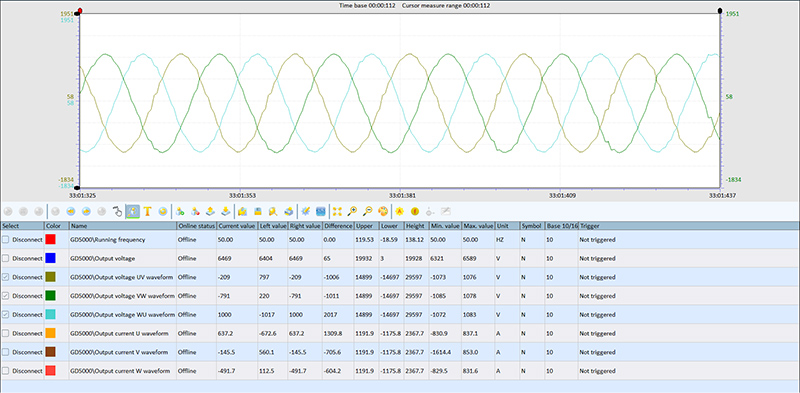Screen dimensions: 800x393
Task: Click the red Running frequency color swatch
Action: [51, 239]
